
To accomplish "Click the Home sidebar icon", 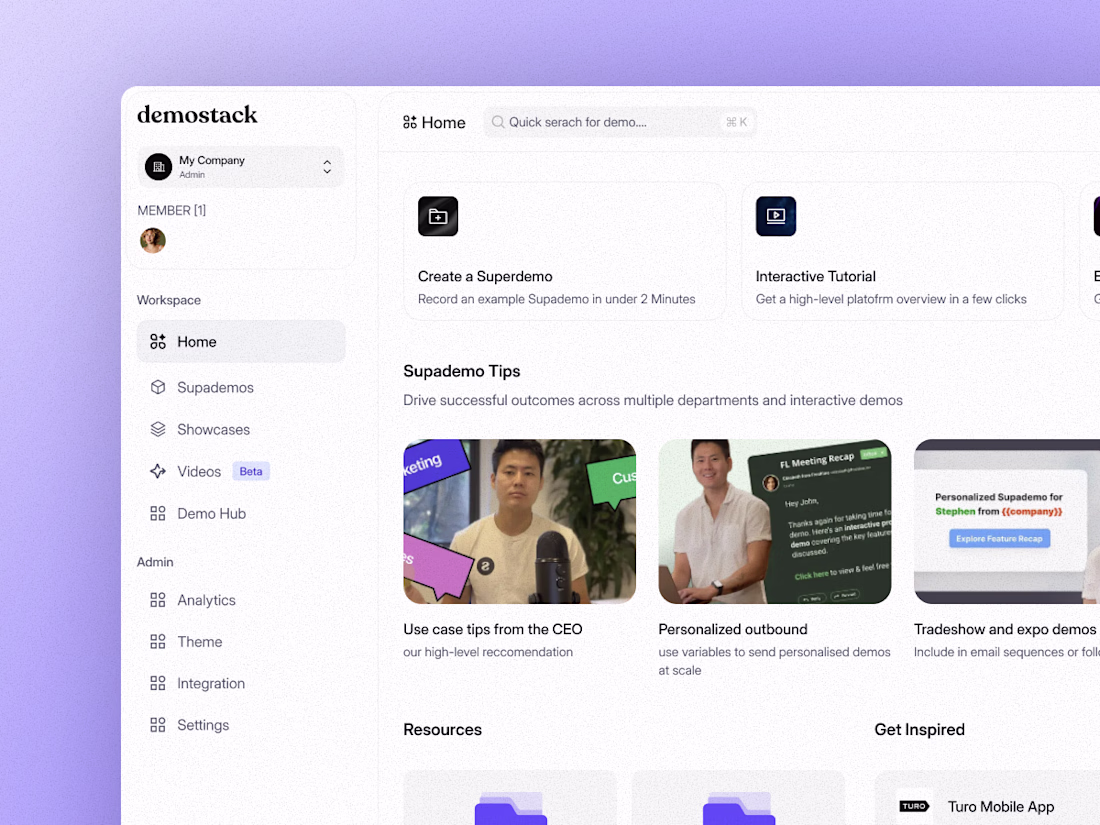I will click(158, 342).
